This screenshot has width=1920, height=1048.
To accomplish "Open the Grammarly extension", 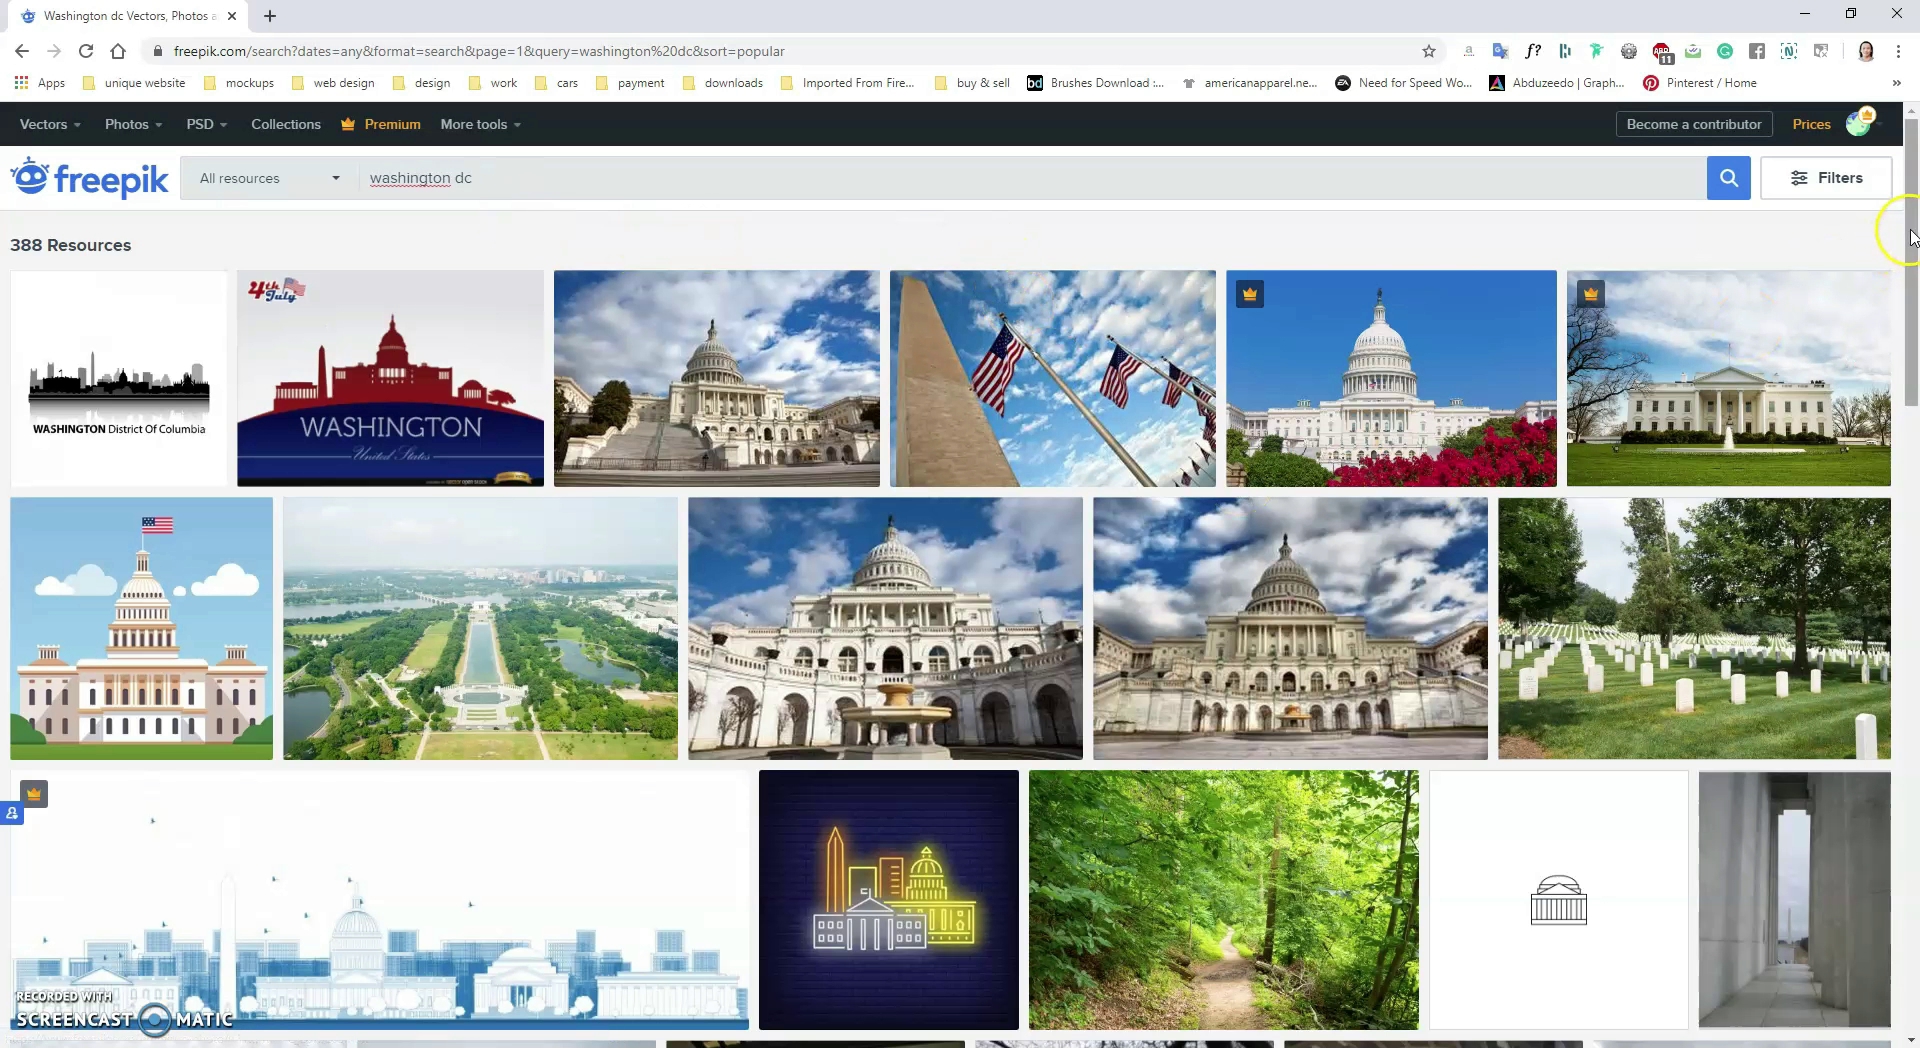I will coord(1727,50).
